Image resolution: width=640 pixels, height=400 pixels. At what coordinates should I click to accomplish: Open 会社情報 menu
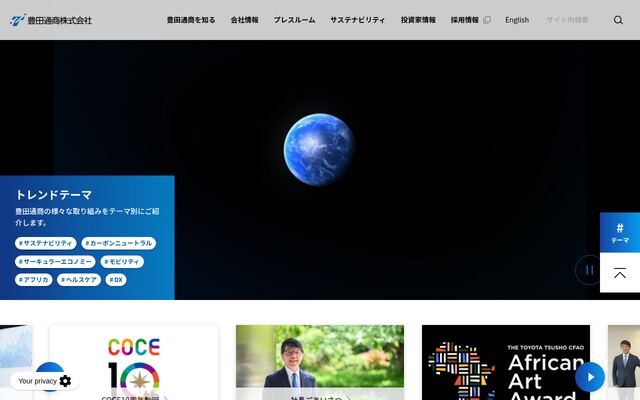(244, 20)
